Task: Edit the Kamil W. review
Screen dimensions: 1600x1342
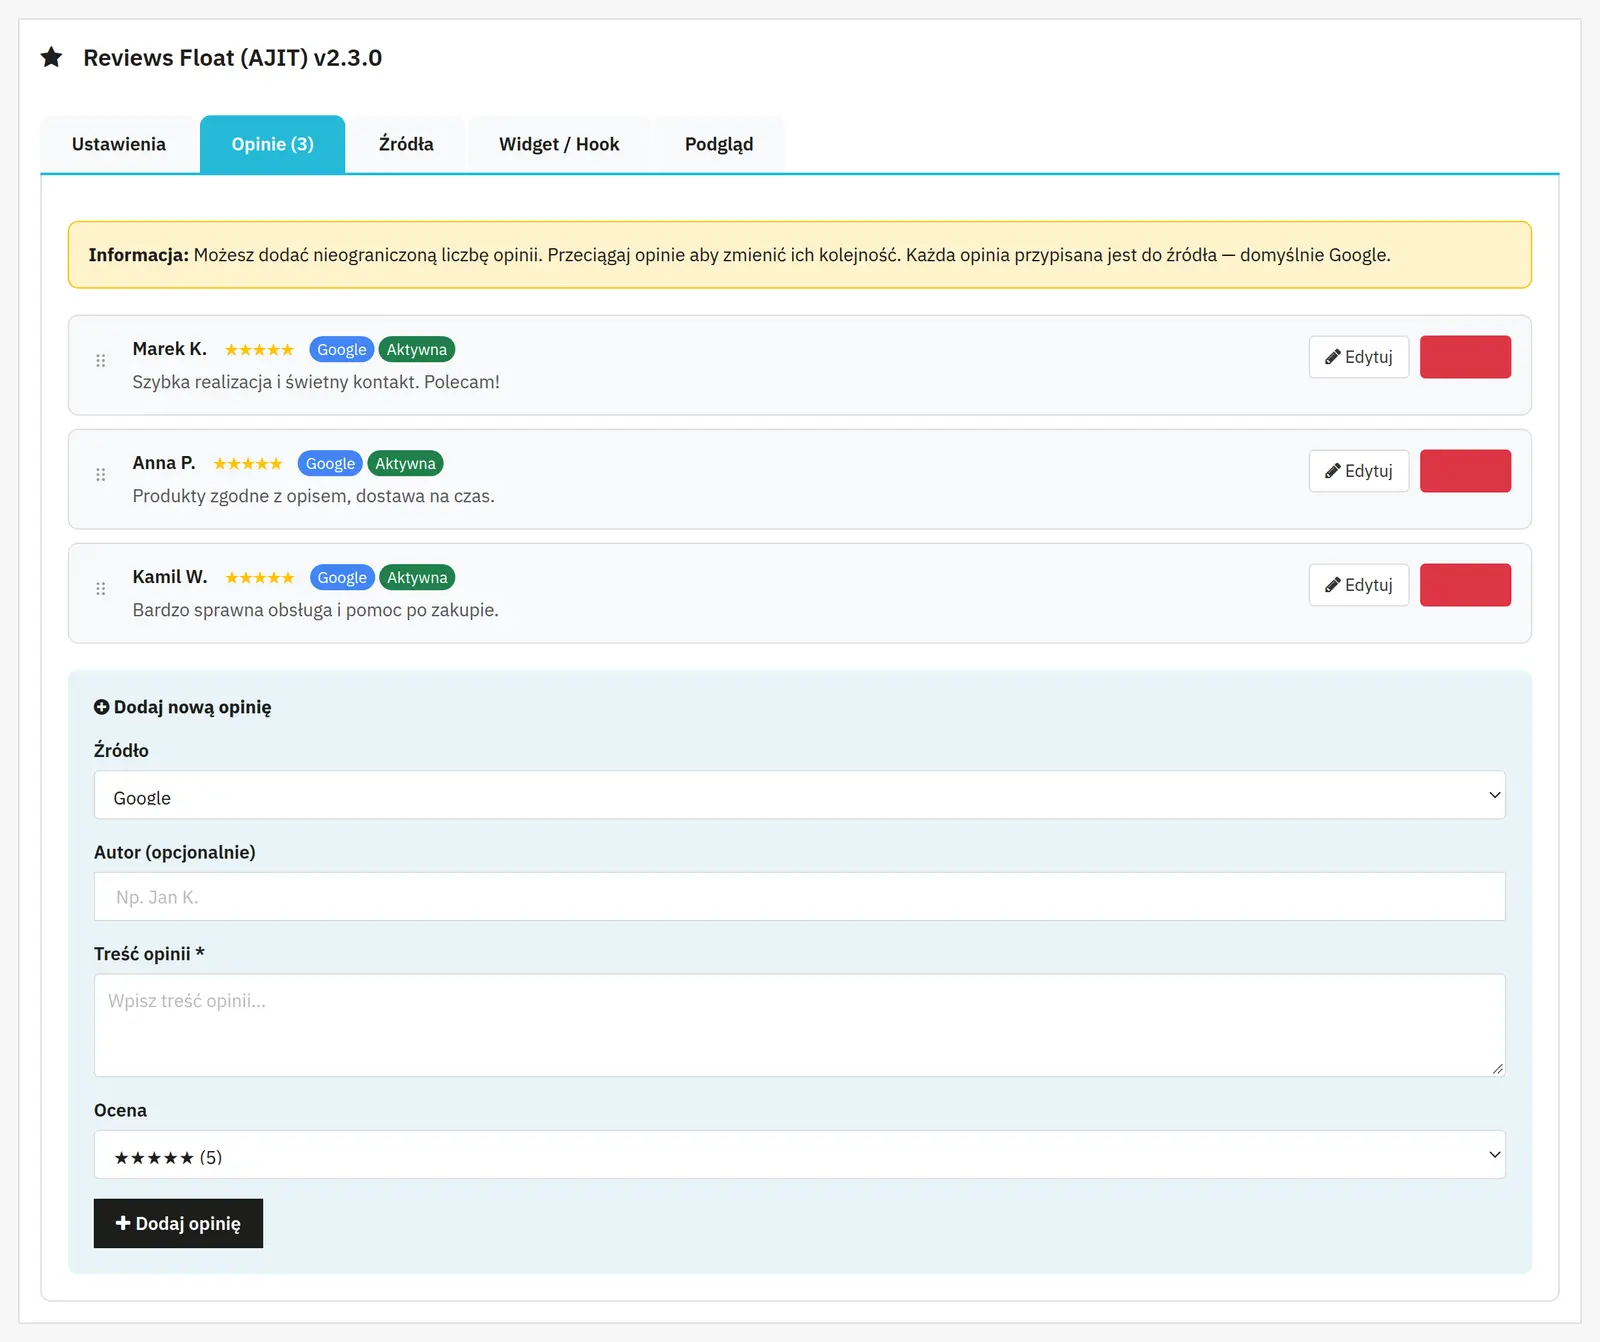Action: (x=1359, y=585)
